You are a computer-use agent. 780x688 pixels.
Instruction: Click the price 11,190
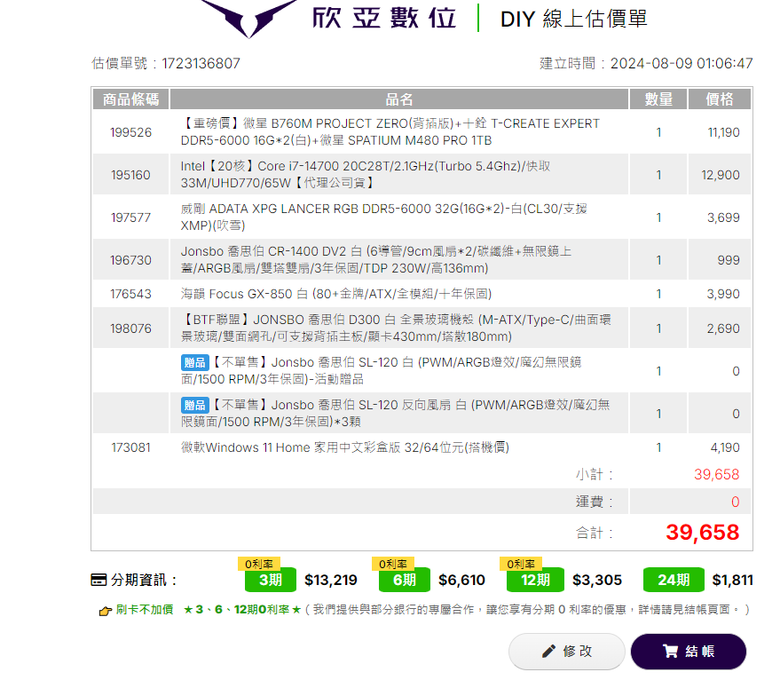[x=724, y=132]
